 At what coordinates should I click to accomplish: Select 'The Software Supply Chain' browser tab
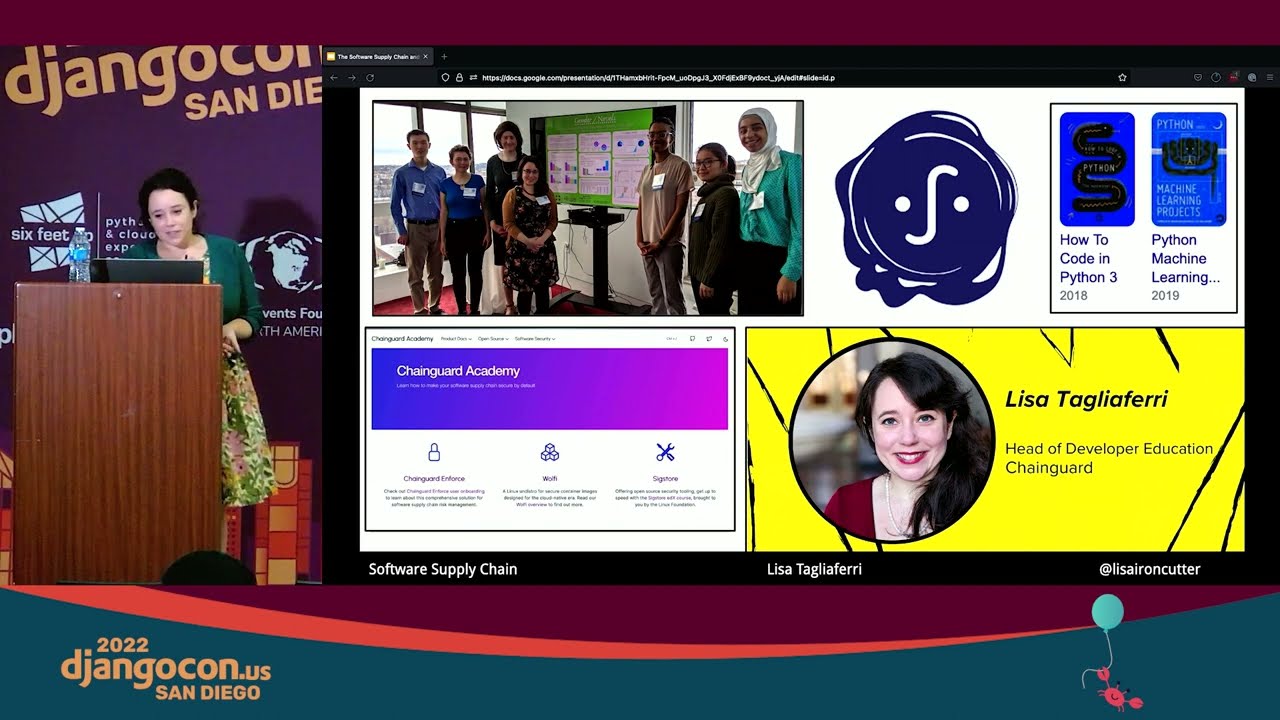click(378, 56)
